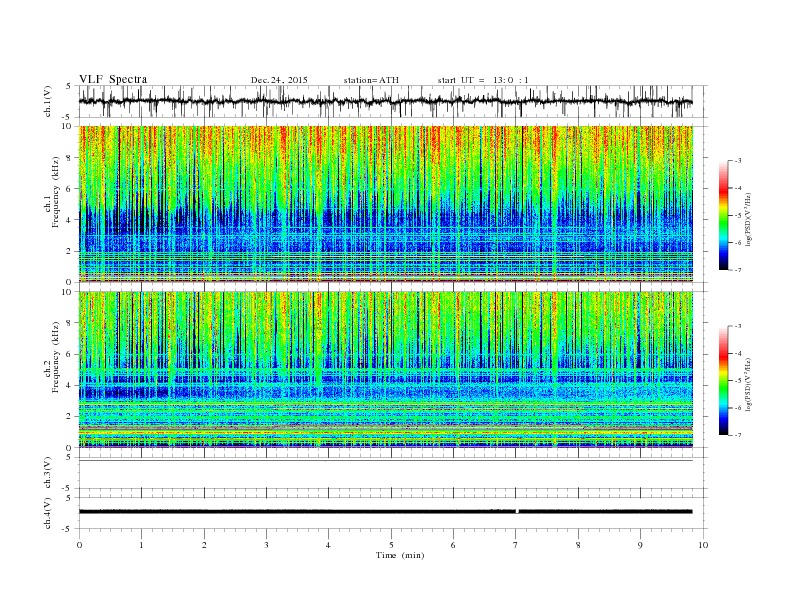Click the "-3" value on ch.1 colorbar

coord(737,161)
